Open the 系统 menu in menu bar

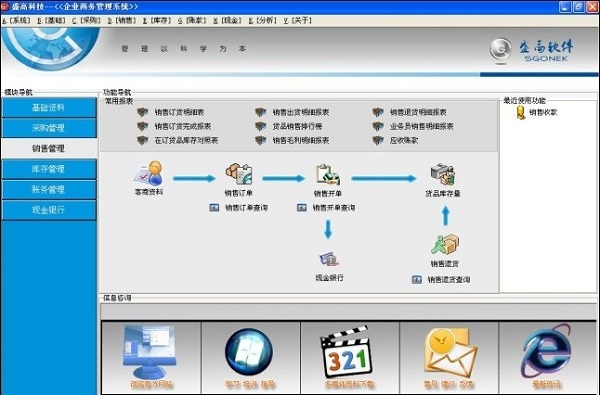click(x=16, y=20)
